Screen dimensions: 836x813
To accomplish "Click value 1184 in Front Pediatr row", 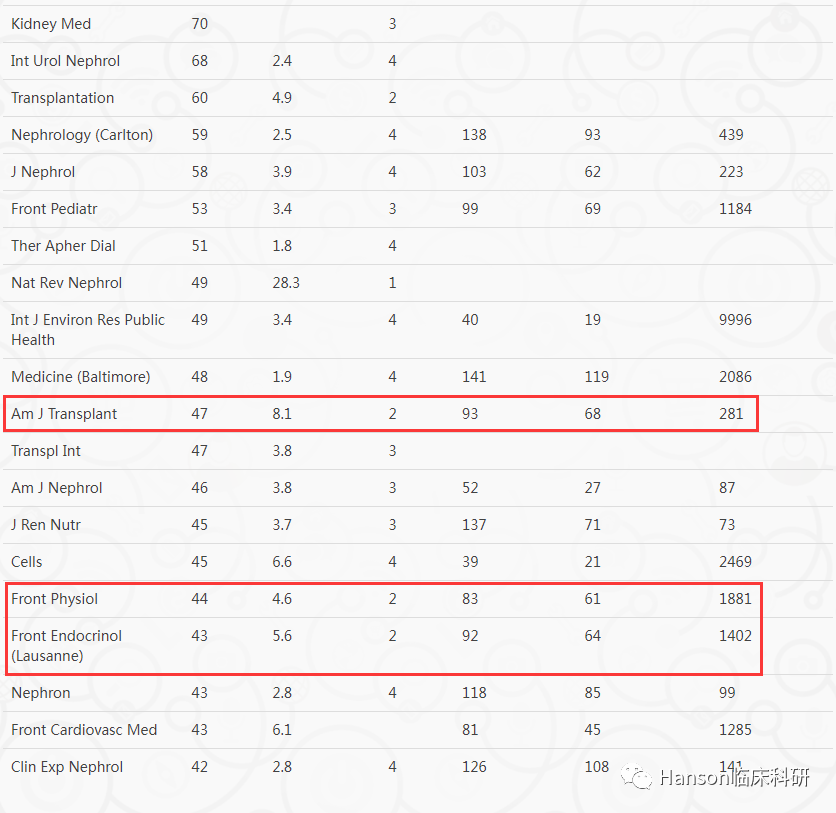I will coord(735,209).
